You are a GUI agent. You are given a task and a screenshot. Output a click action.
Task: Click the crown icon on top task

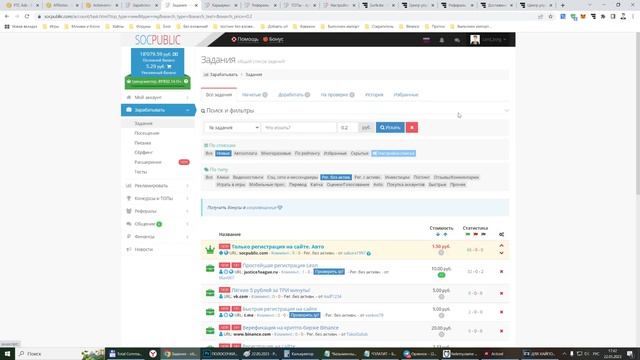pyautogui.click(x=210, y=250)
